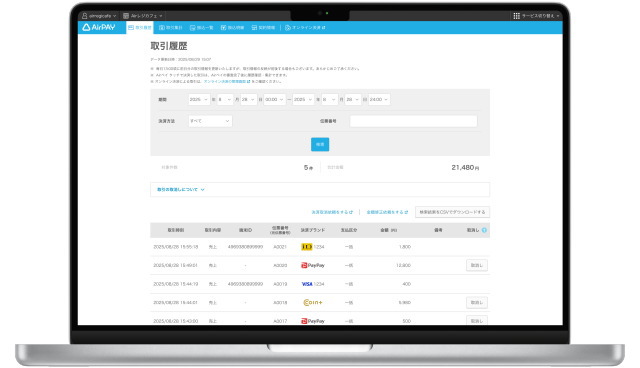Open the 決済方法 すべて dropdown
The image size is (640, 368).
point(210,121)
